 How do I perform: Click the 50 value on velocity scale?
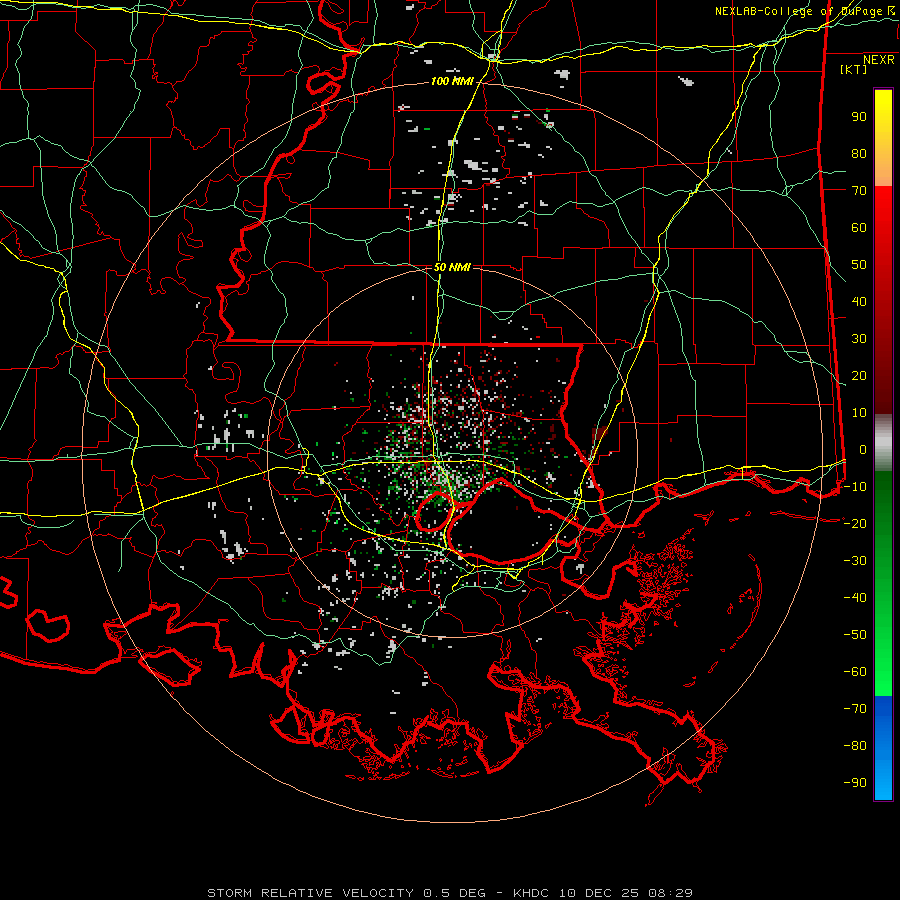click(x=859, y=265)
